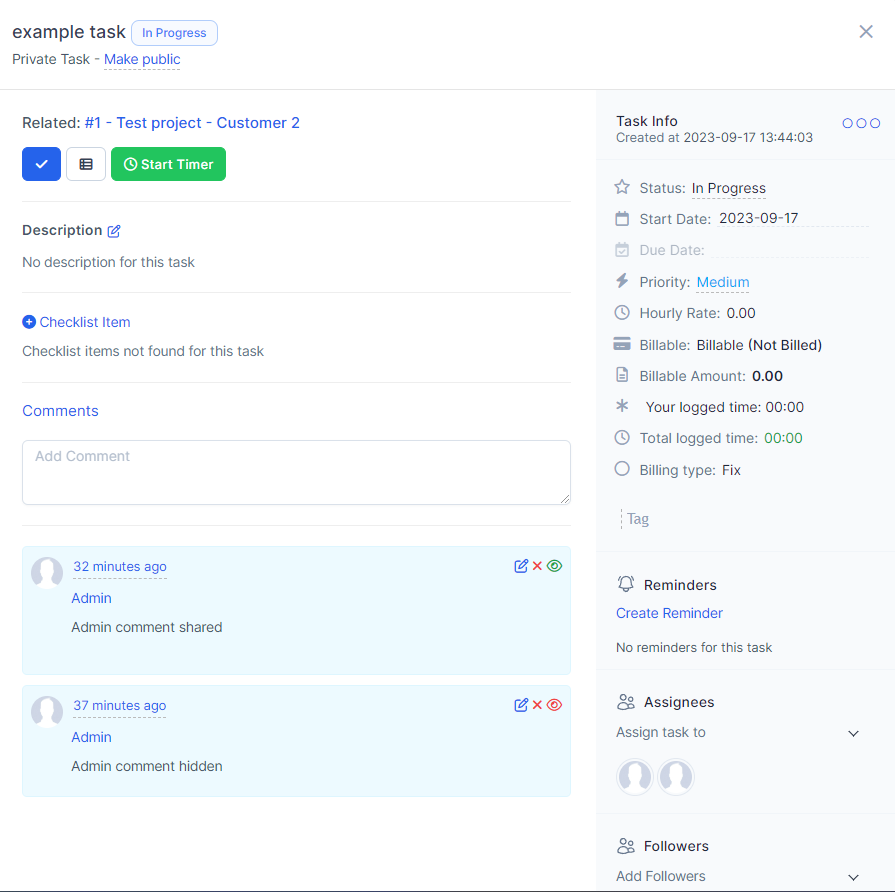This screenshot has height=892, width=895.
Task: Toggle visibility of the shared Admin comment
Action: point(555,565)
